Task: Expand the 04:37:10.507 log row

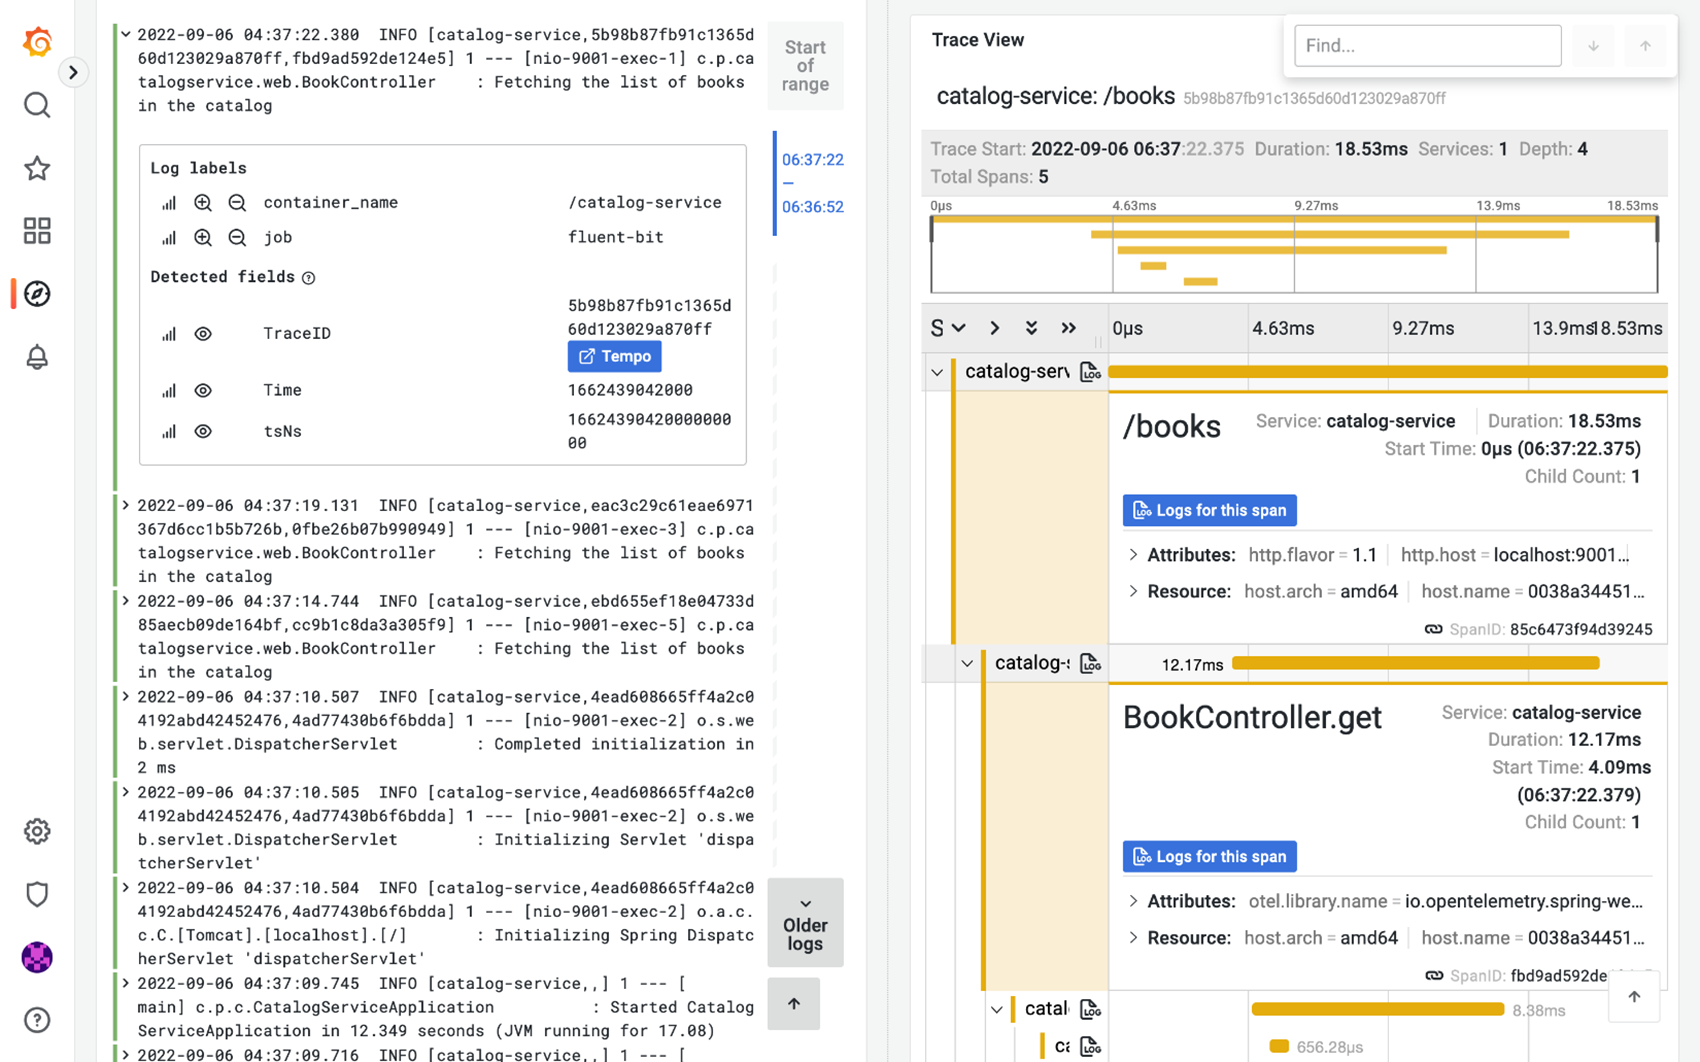Action: tap(126, 697)
